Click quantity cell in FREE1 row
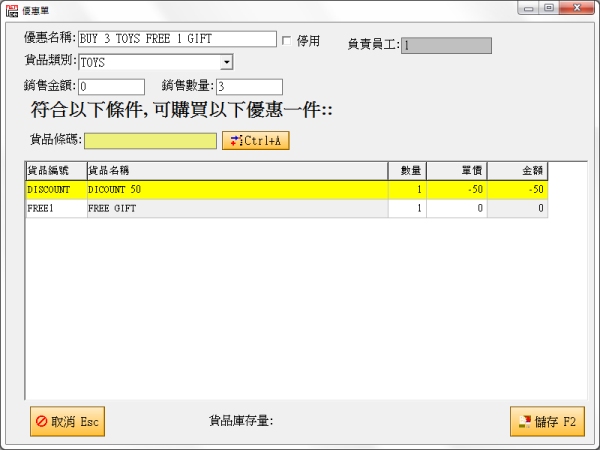 (407, 208)
